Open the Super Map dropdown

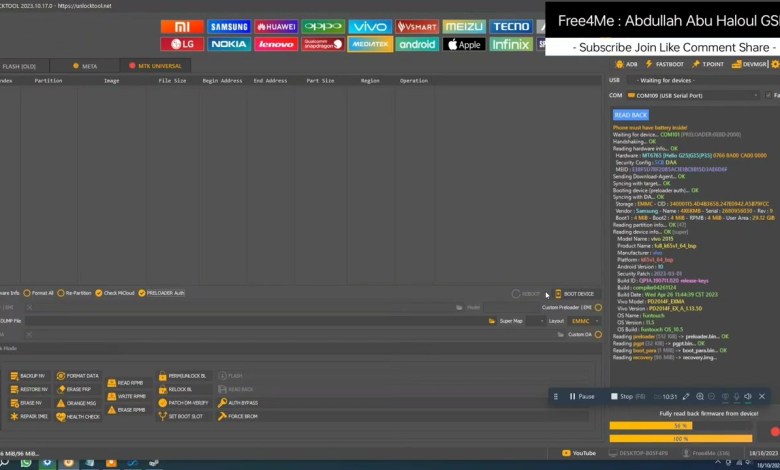pyautogui.click(x=536, y=321)
